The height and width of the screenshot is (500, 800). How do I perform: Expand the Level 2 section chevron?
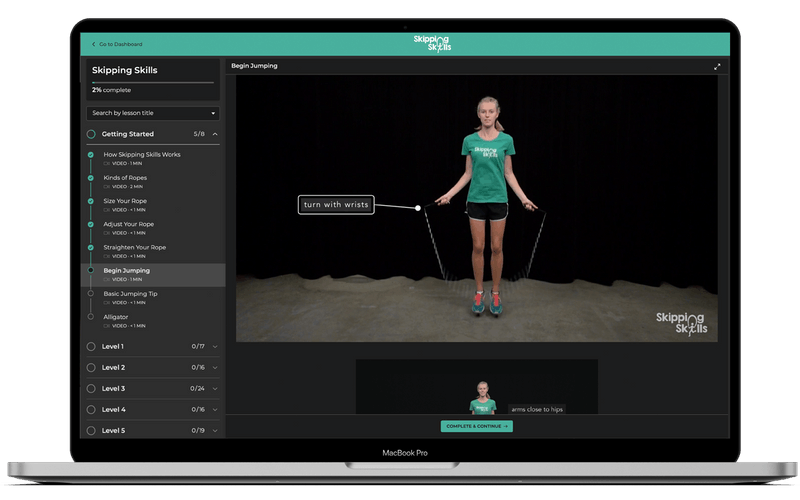coord(215,368)
